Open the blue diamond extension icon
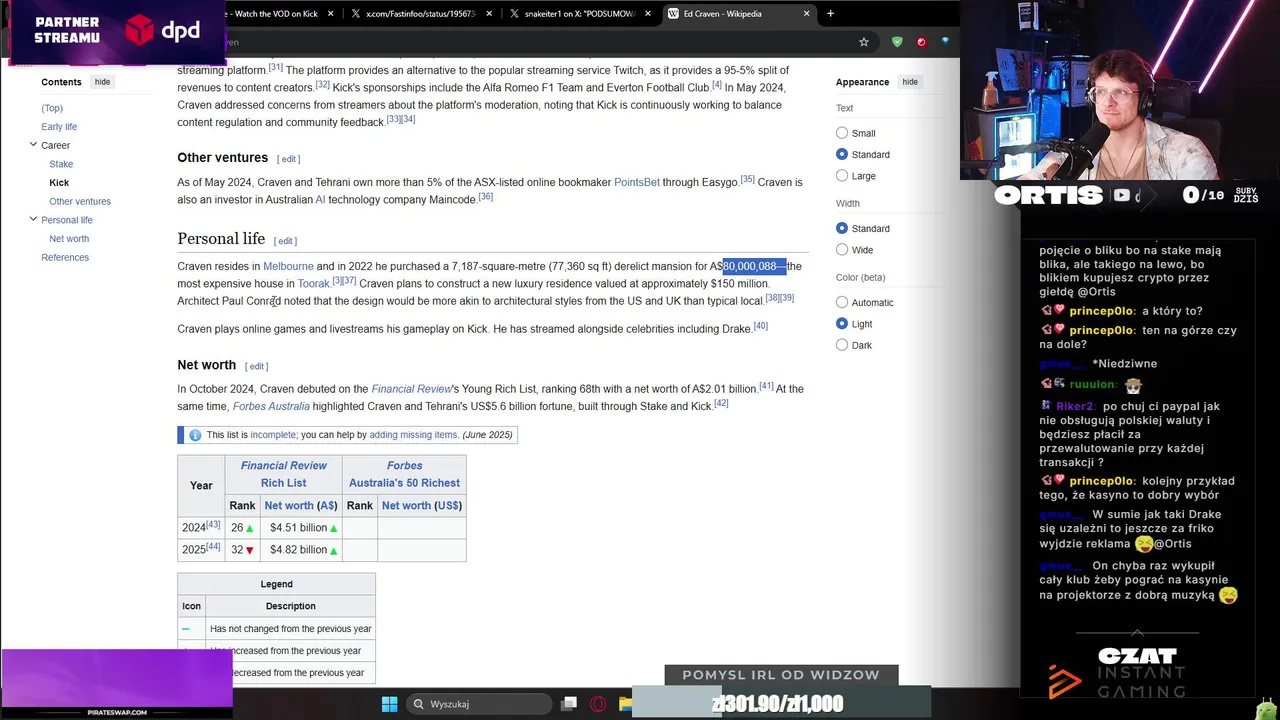 pyautogui.click(x=945, y=42)
